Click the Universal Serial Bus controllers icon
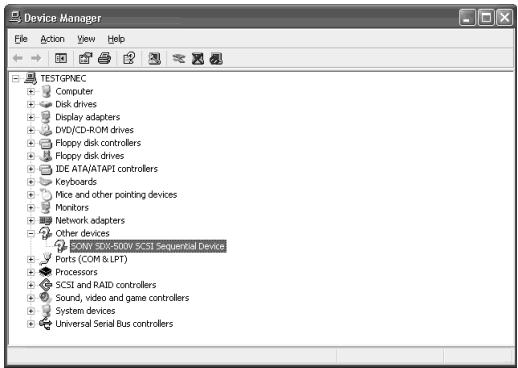The image size is (518, 368). 46,324
